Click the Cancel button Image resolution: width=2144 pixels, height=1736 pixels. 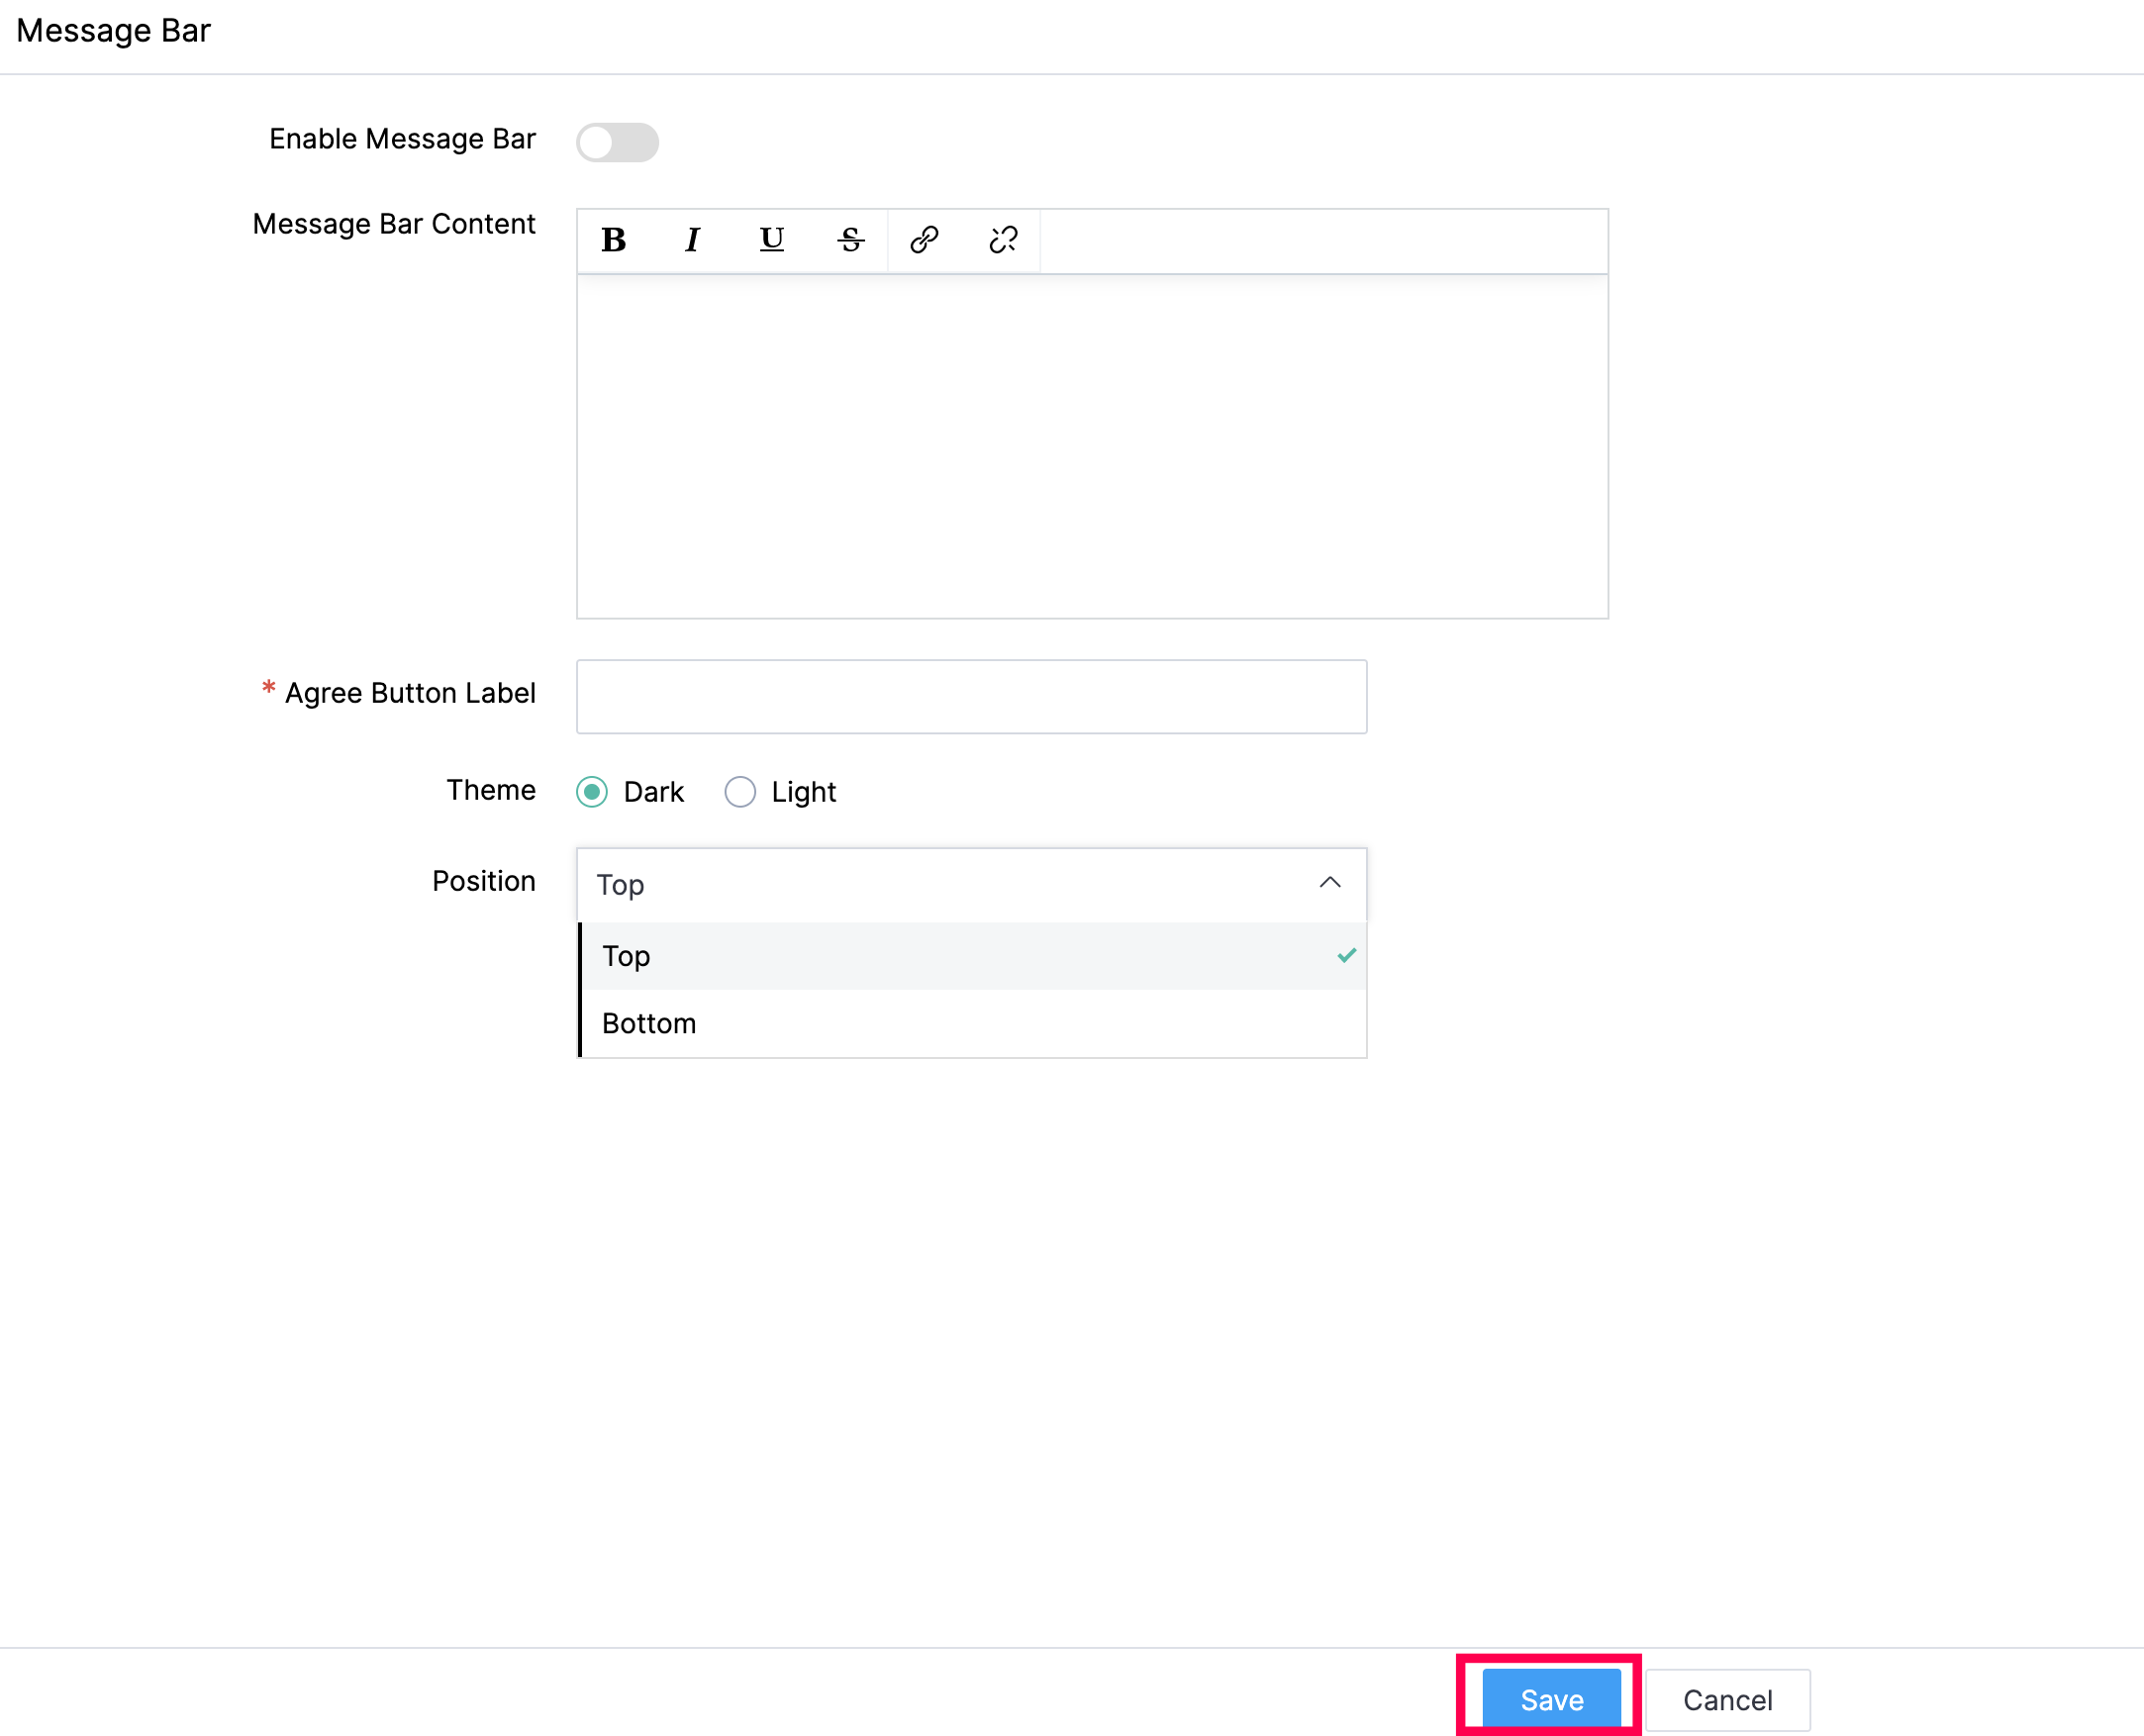point(1727,1700)
